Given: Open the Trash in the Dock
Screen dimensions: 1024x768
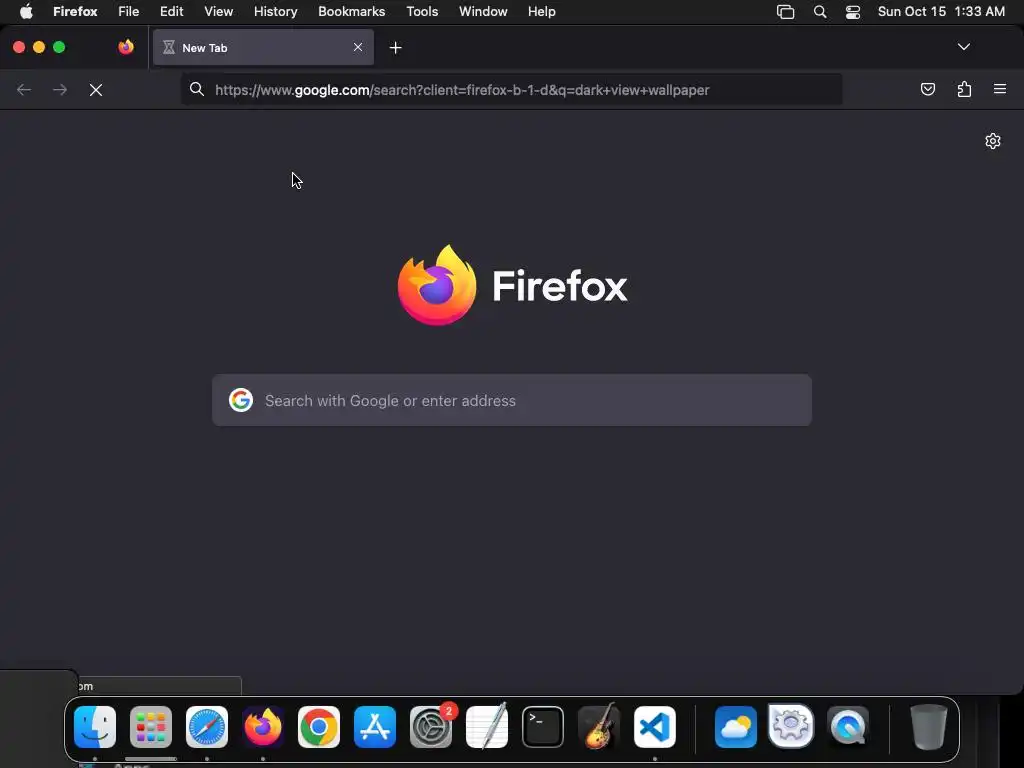Looking at the screenshot, I should tap(929, 726).
